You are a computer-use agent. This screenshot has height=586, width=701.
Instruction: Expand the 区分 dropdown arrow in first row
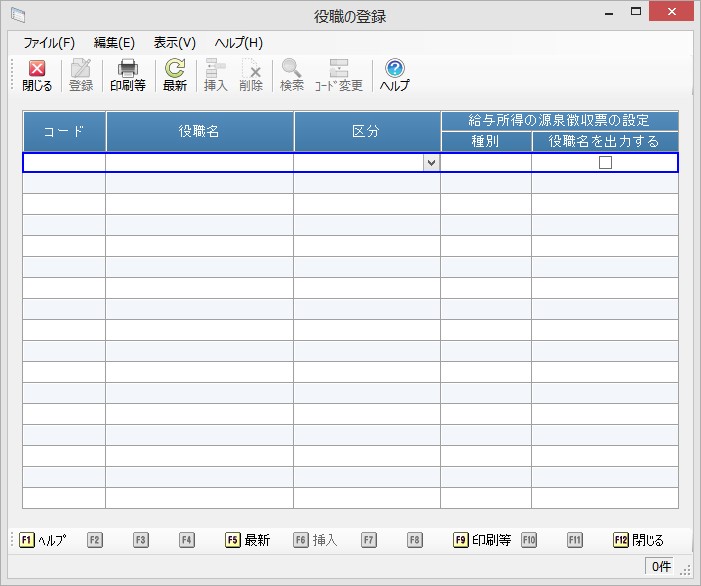tap(431, 163)
